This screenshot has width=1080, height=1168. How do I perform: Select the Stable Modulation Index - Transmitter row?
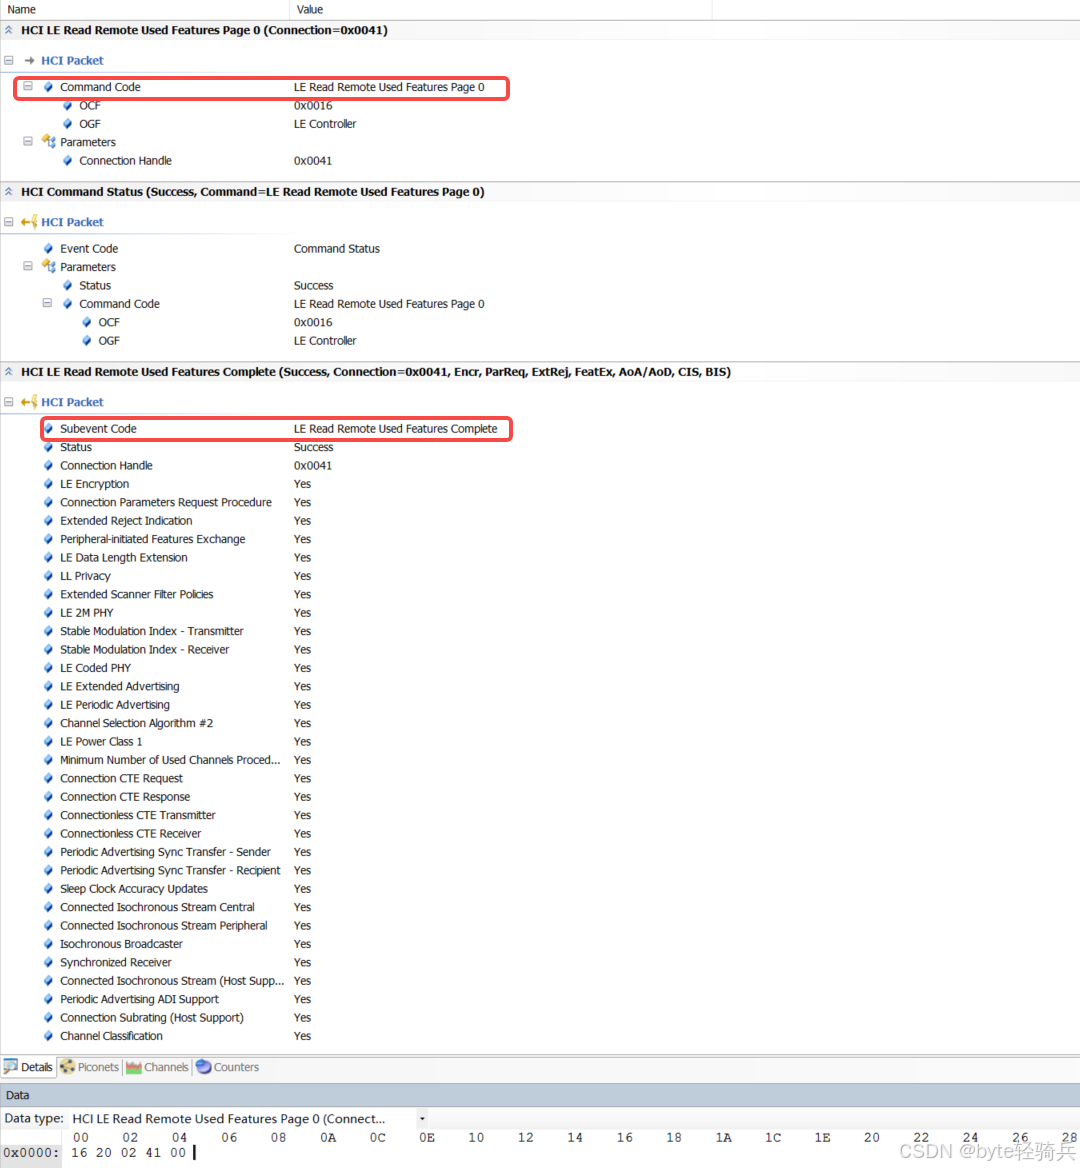[x=177, y=631]
